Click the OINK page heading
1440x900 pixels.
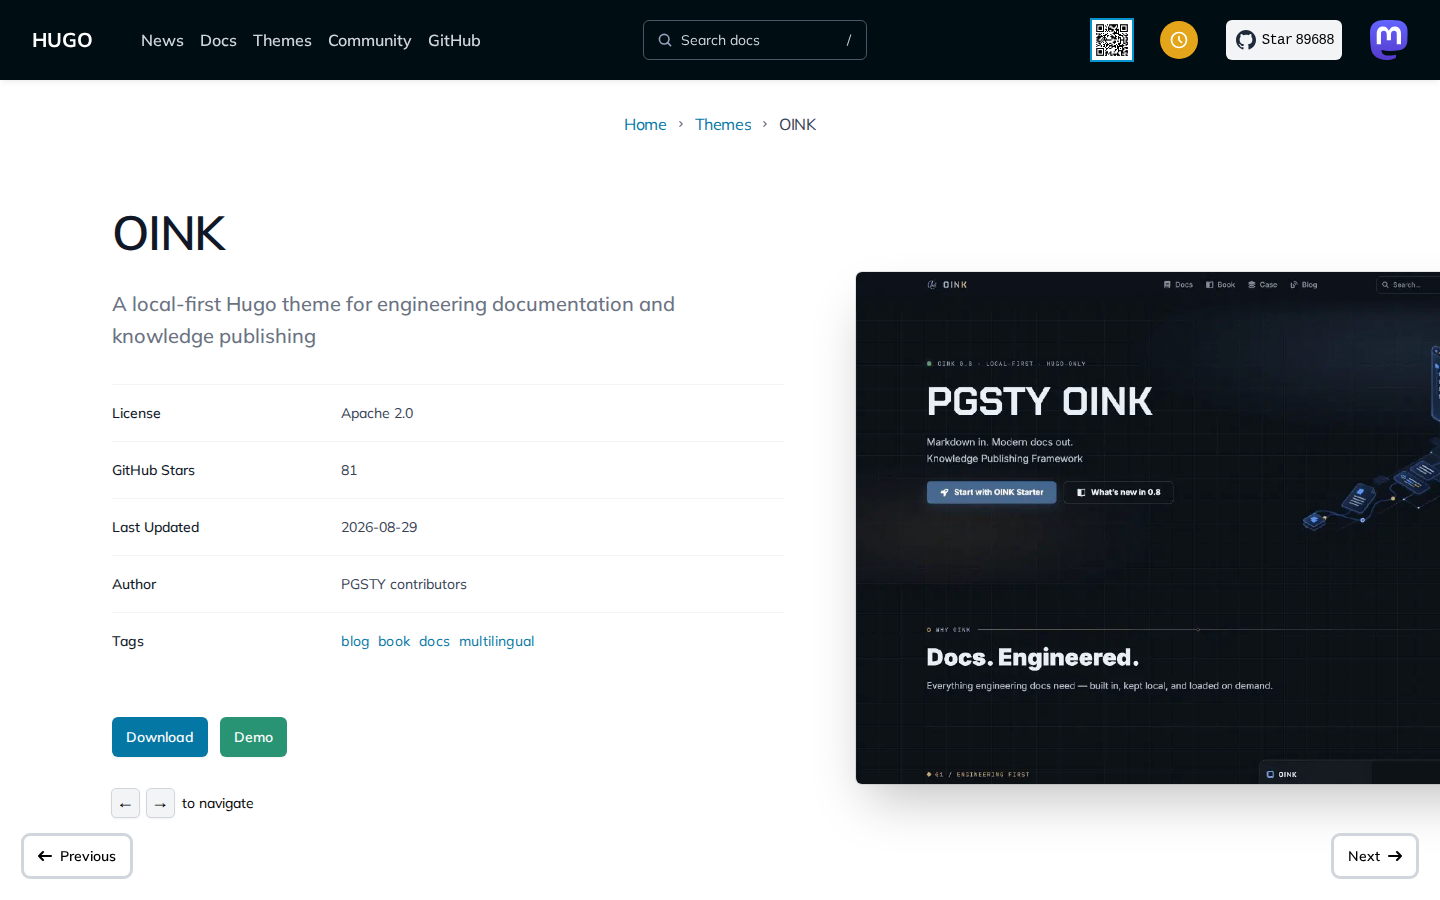coord(169,233)
